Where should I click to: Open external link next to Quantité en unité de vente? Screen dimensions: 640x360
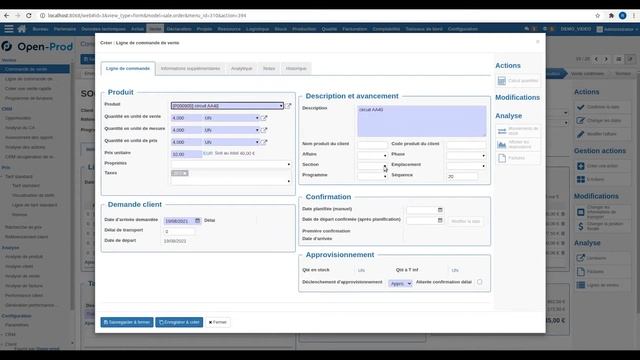[264, 118]
